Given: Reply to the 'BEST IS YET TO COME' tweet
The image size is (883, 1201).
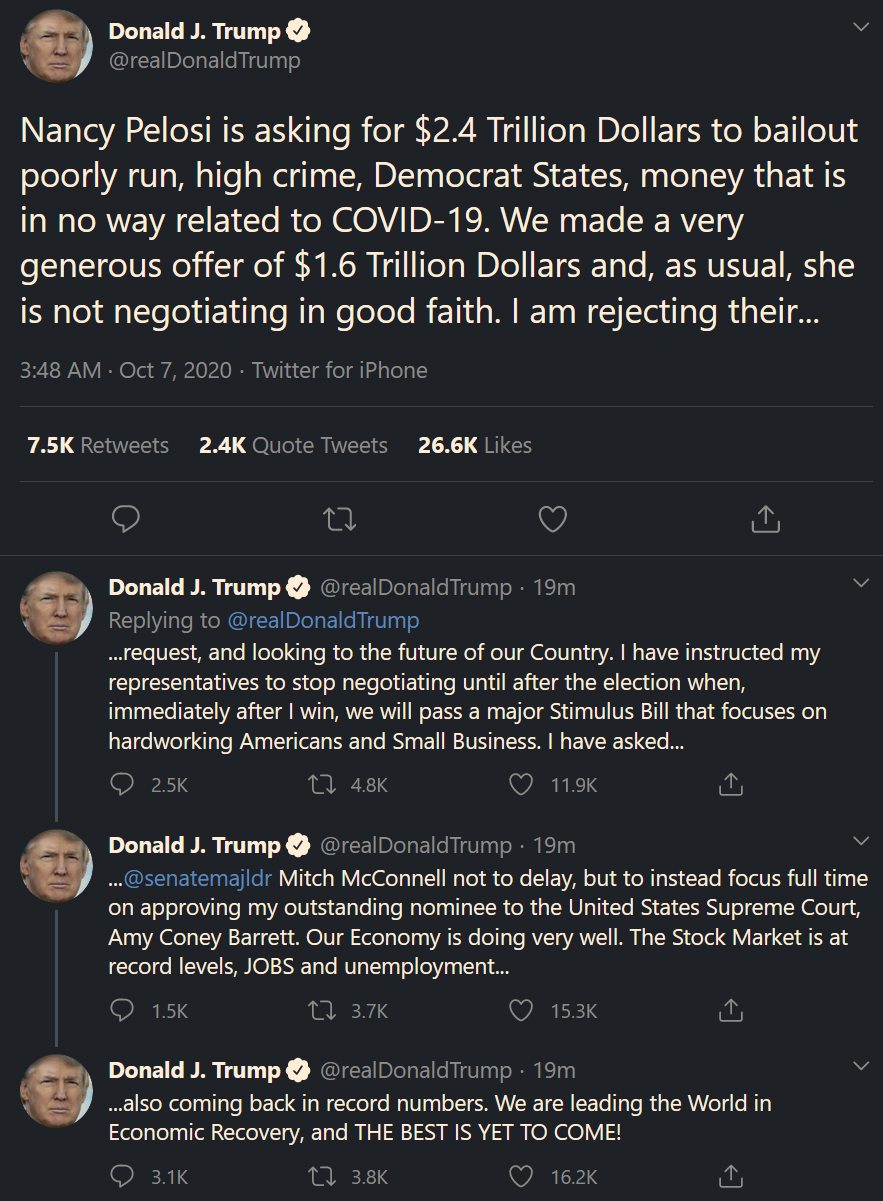Looking at the screenshot, I should tap(125, 1176).
